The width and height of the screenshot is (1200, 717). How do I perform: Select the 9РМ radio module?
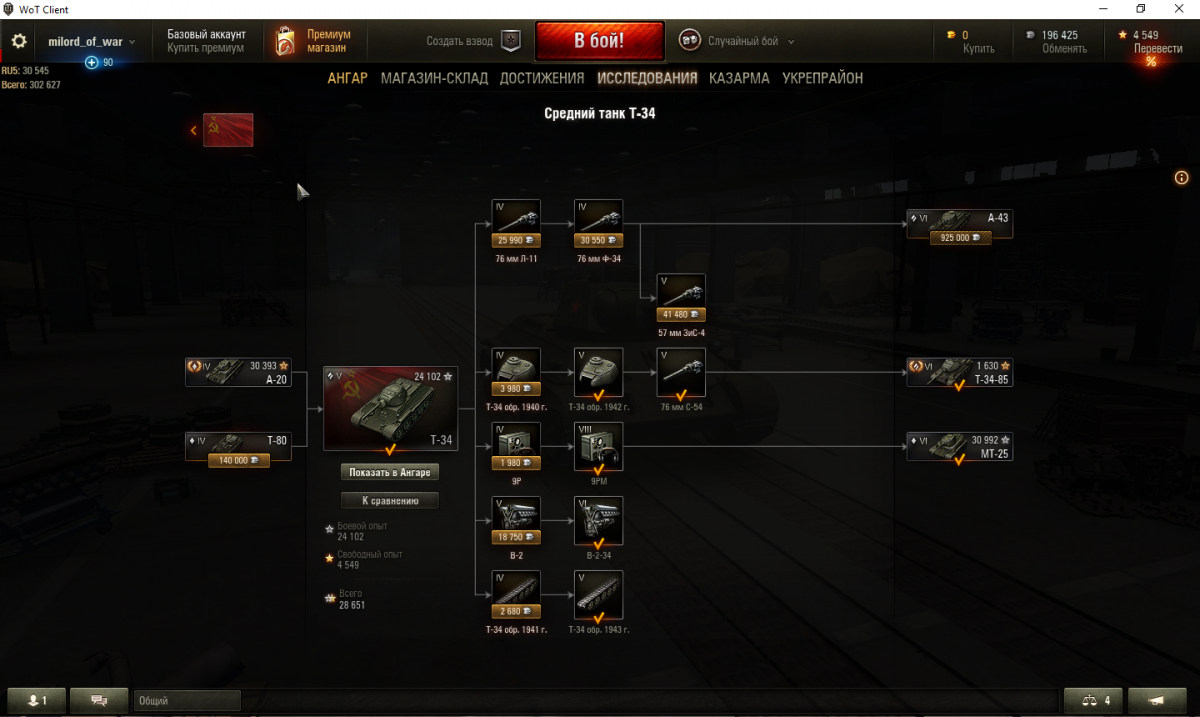click(599, 446)
